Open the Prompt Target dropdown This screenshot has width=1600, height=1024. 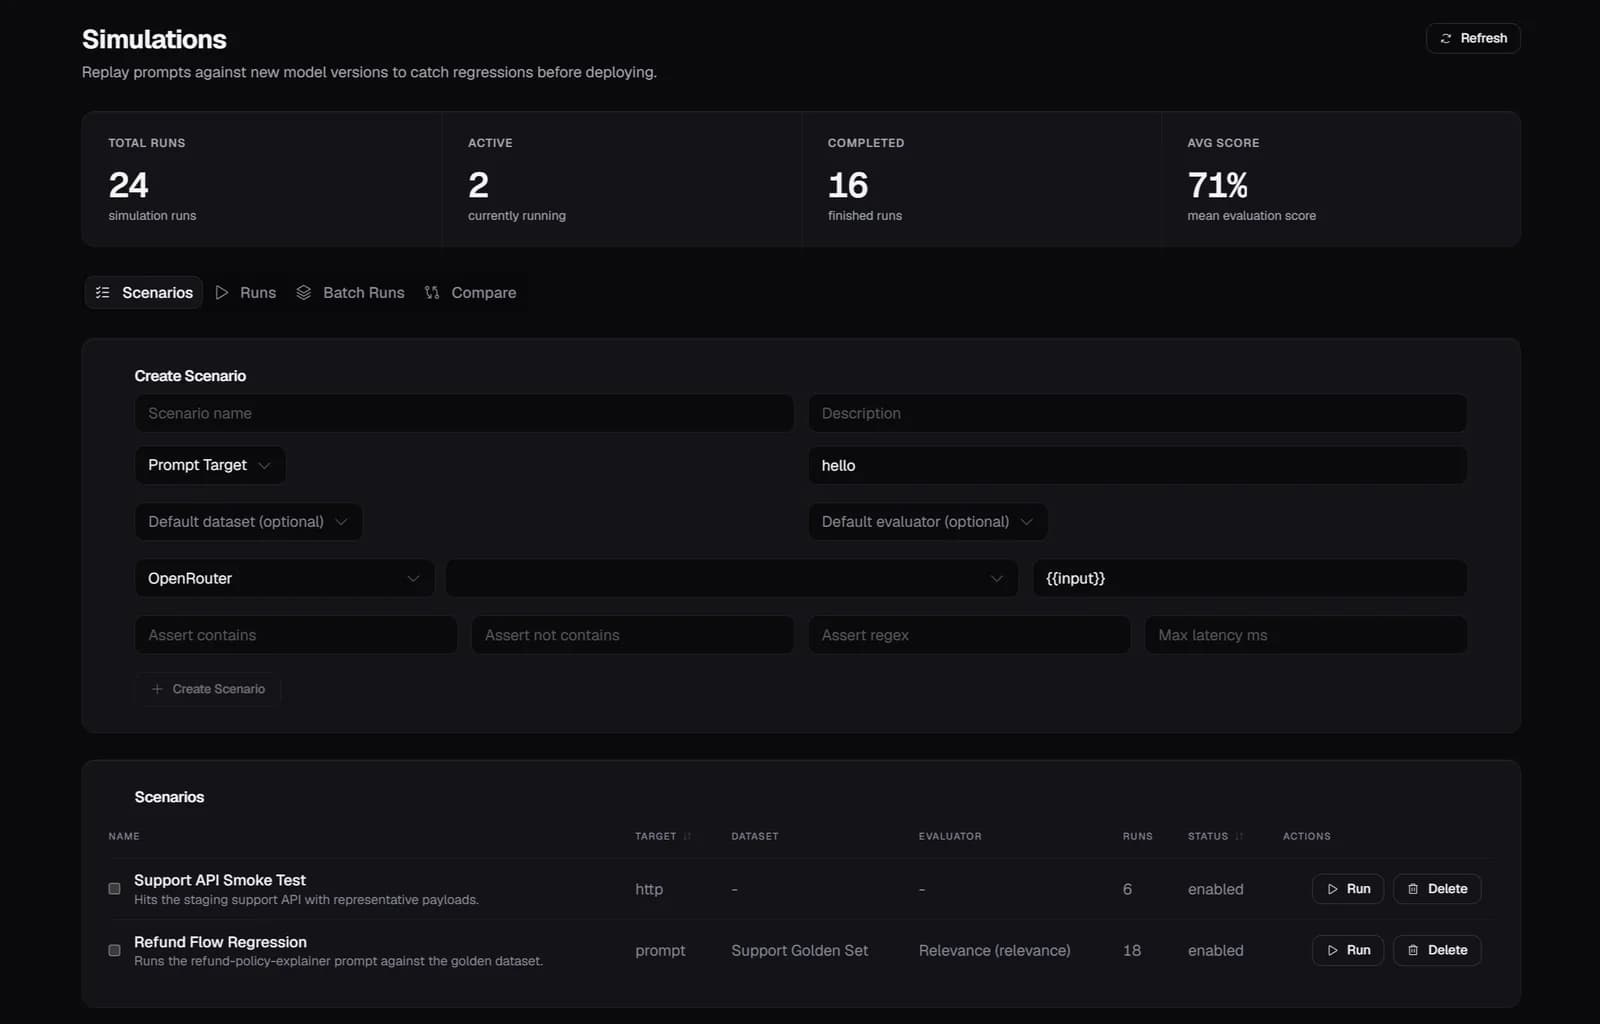coord(210,465)
